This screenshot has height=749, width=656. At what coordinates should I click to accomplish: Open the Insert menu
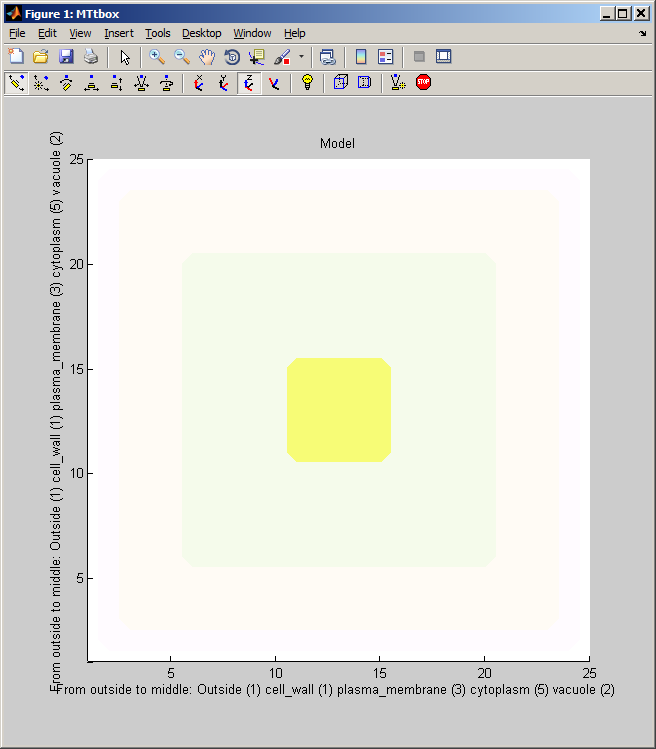pos(118,33)
